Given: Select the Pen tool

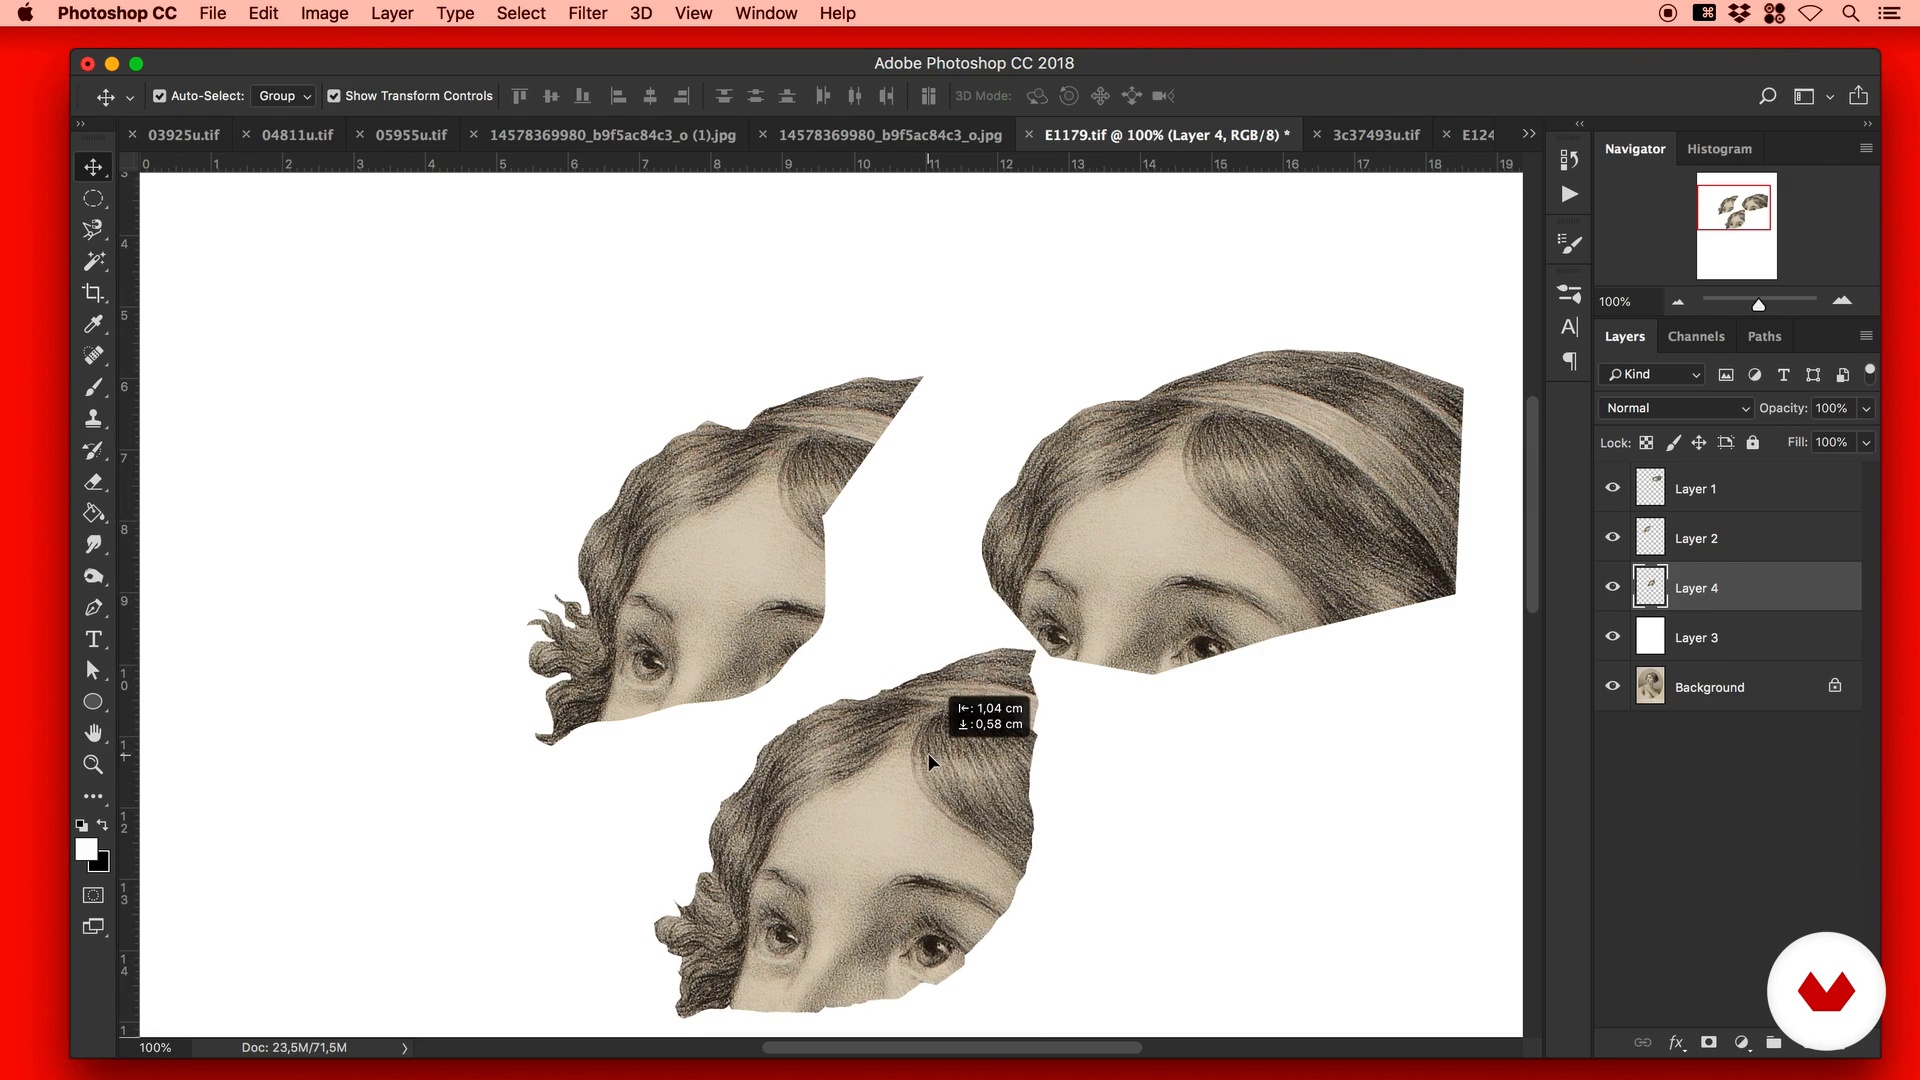Looking at the screenshot, I should pyautogui.click(x=93, y=608).
